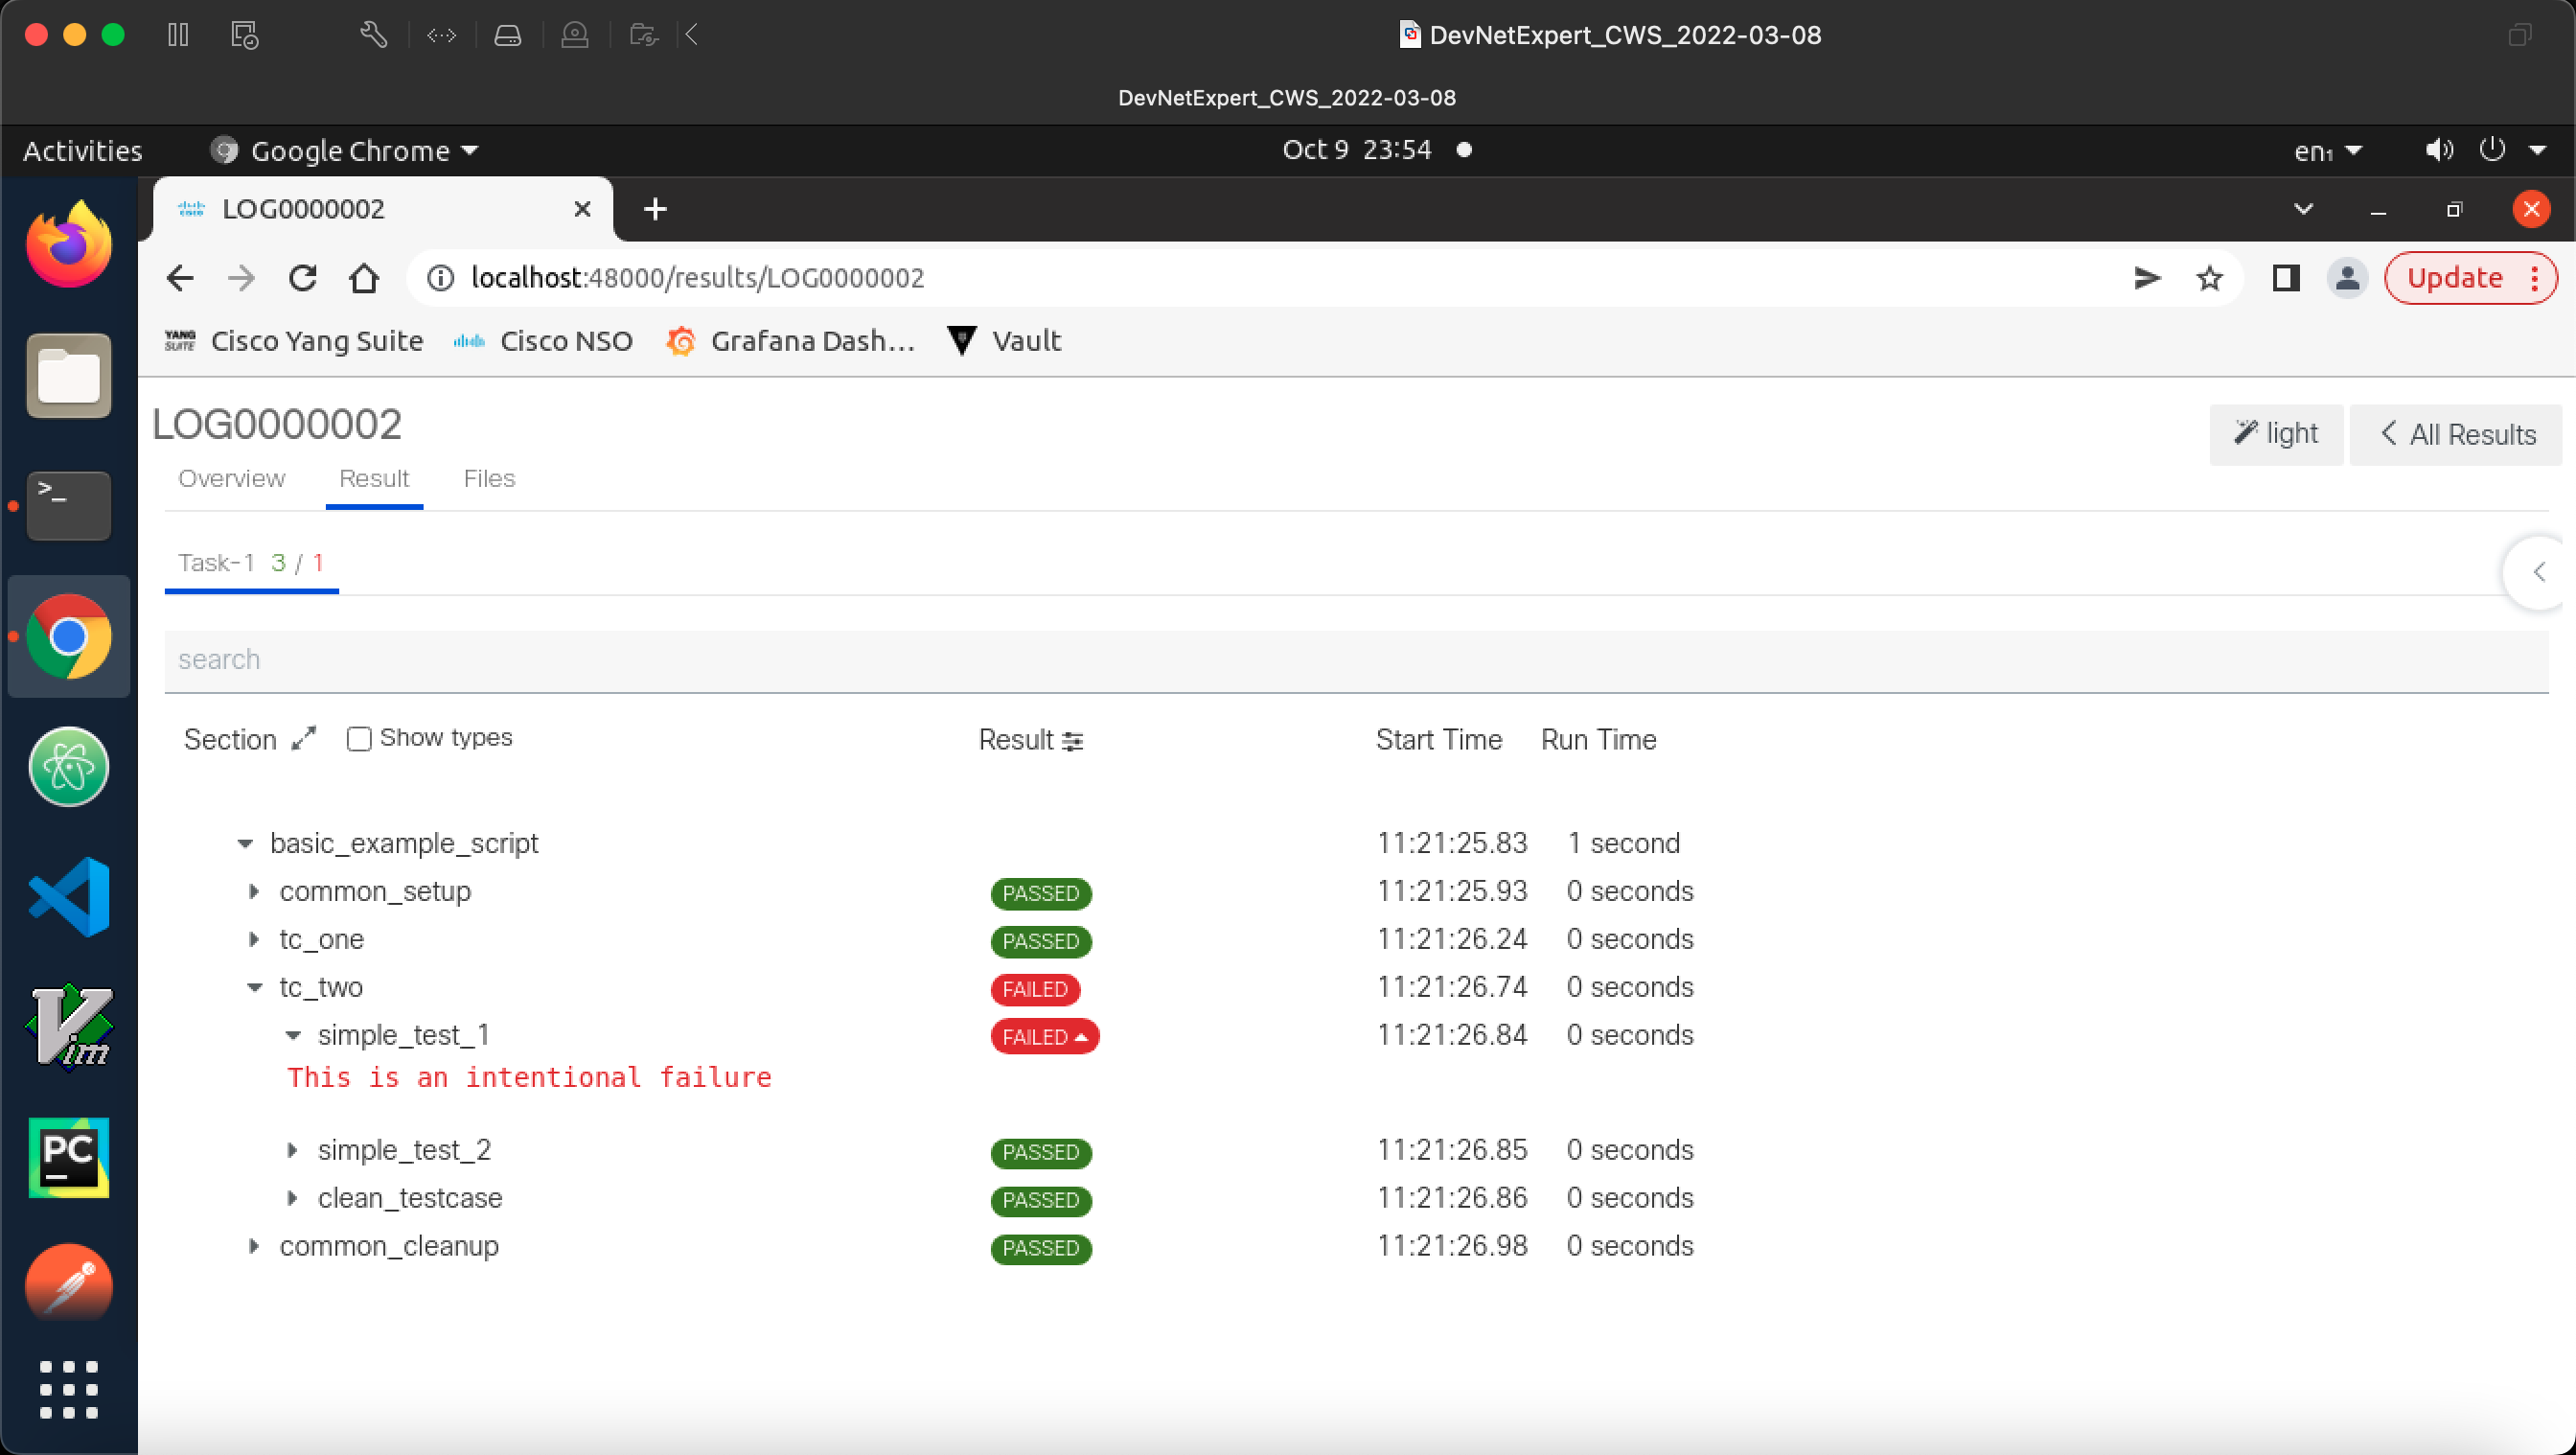
Task: Open the Chrome side panel icon
Action: point(2285,278)
